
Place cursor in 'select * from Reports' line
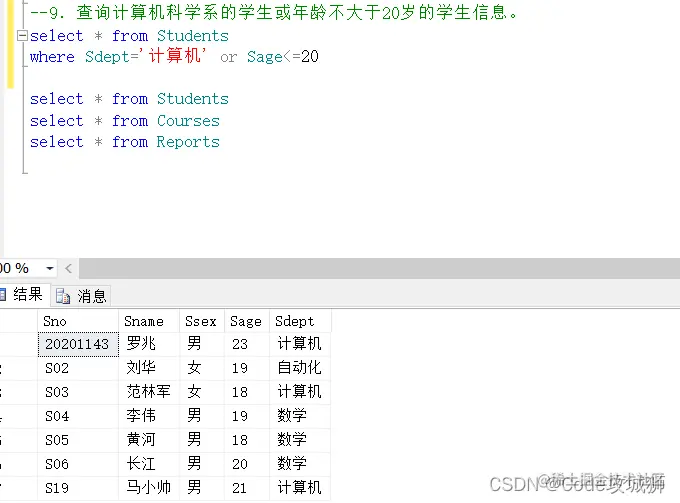point(125,142)
